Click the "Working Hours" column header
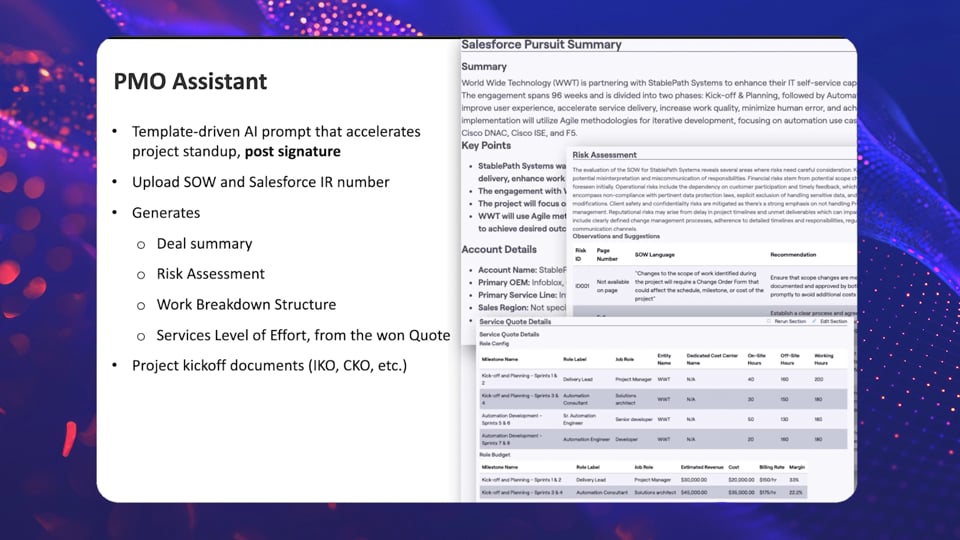This screenshot has width=960, height=540. coord(823,359)
